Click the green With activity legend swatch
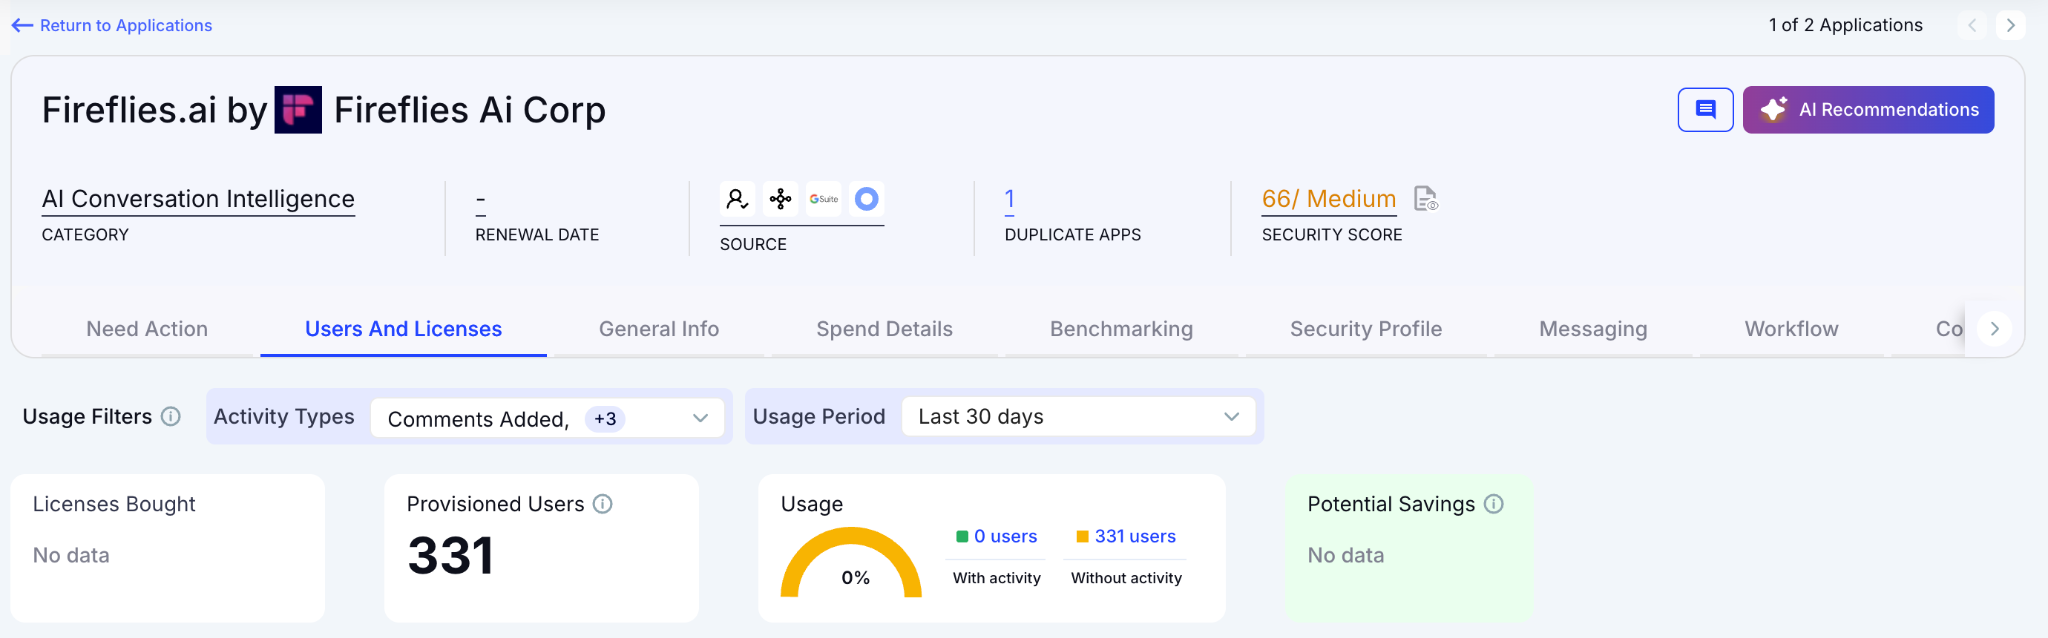 point(962,537)
